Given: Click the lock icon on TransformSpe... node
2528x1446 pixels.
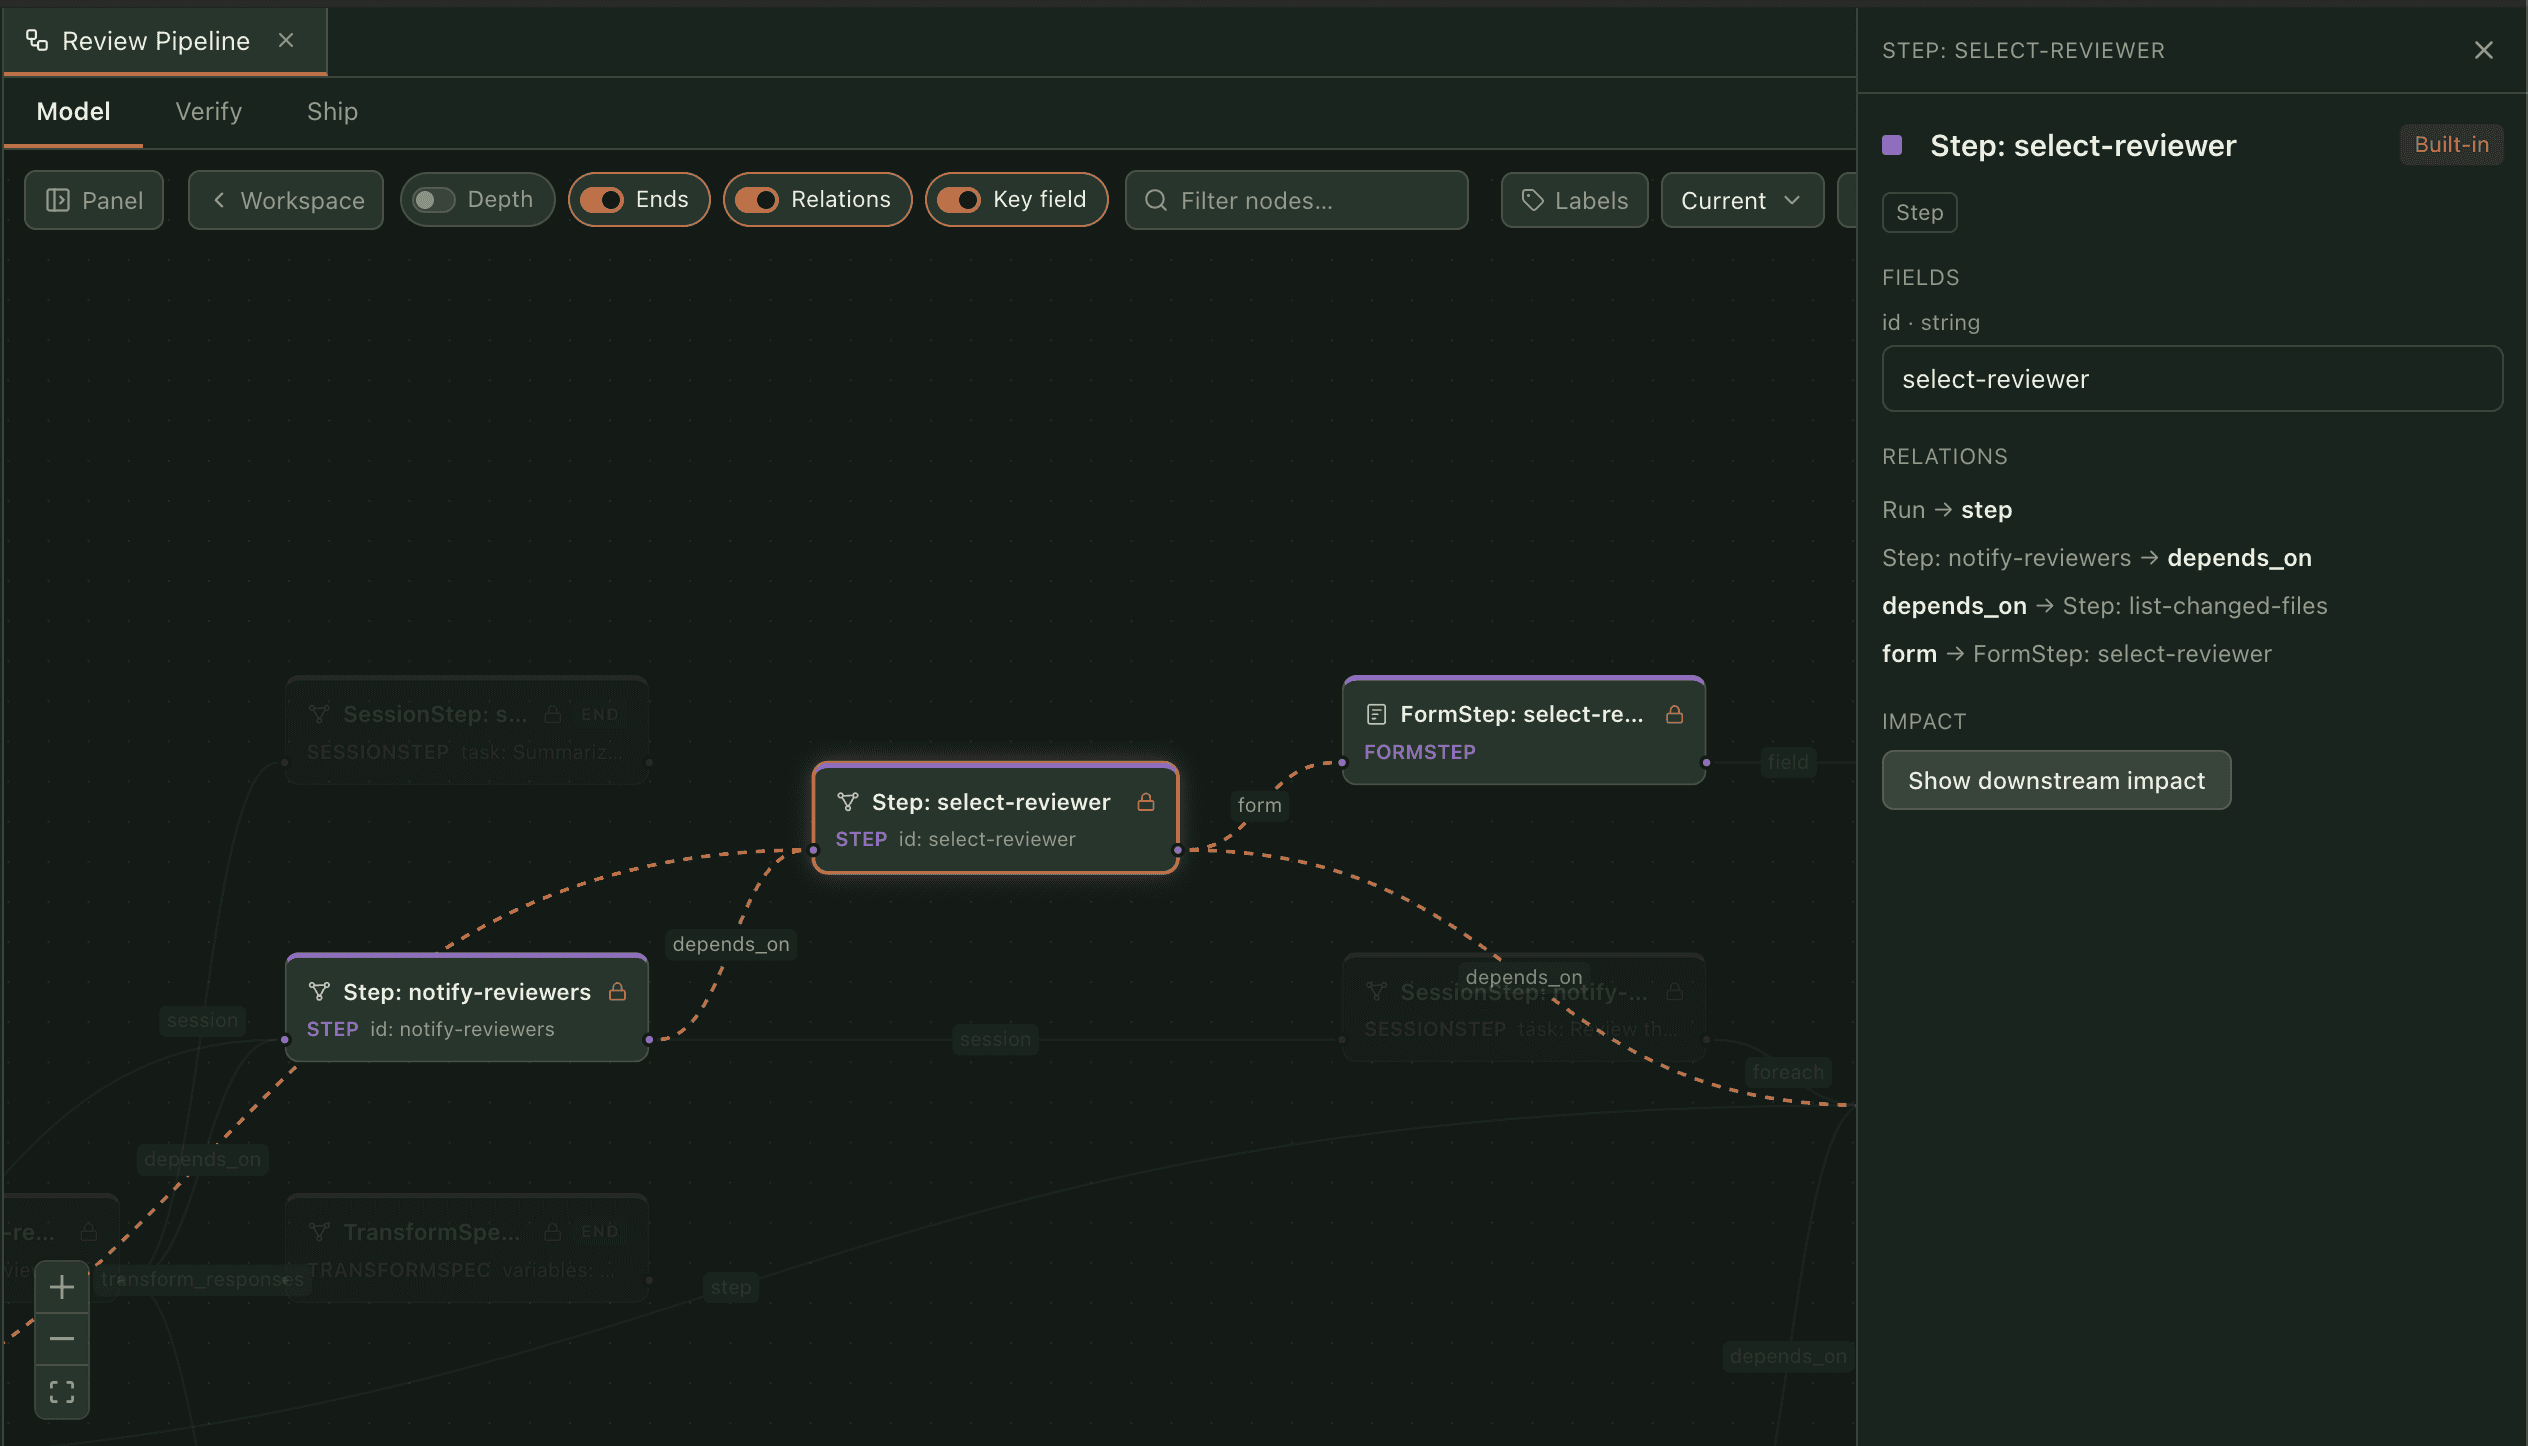Looking at the screenshot, I should (x=552, y=1231).
